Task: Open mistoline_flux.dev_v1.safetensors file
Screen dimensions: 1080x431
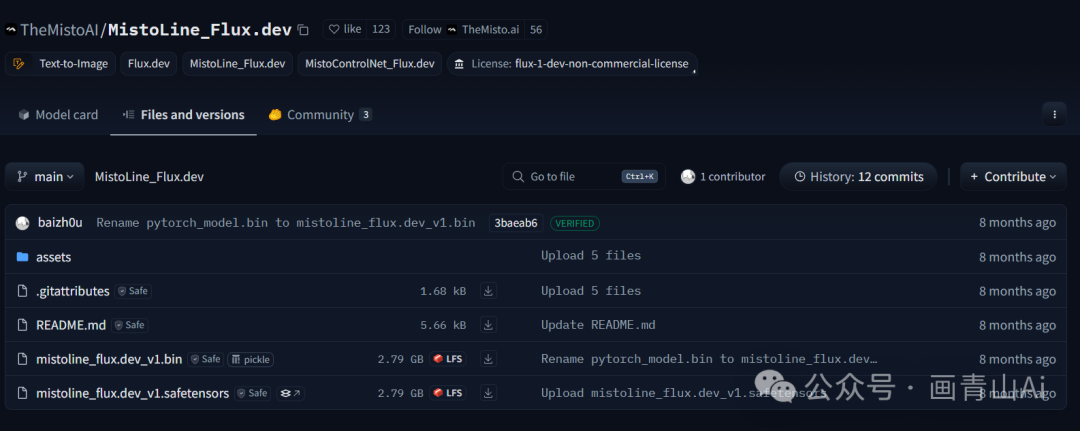Action: click(132, 394)
